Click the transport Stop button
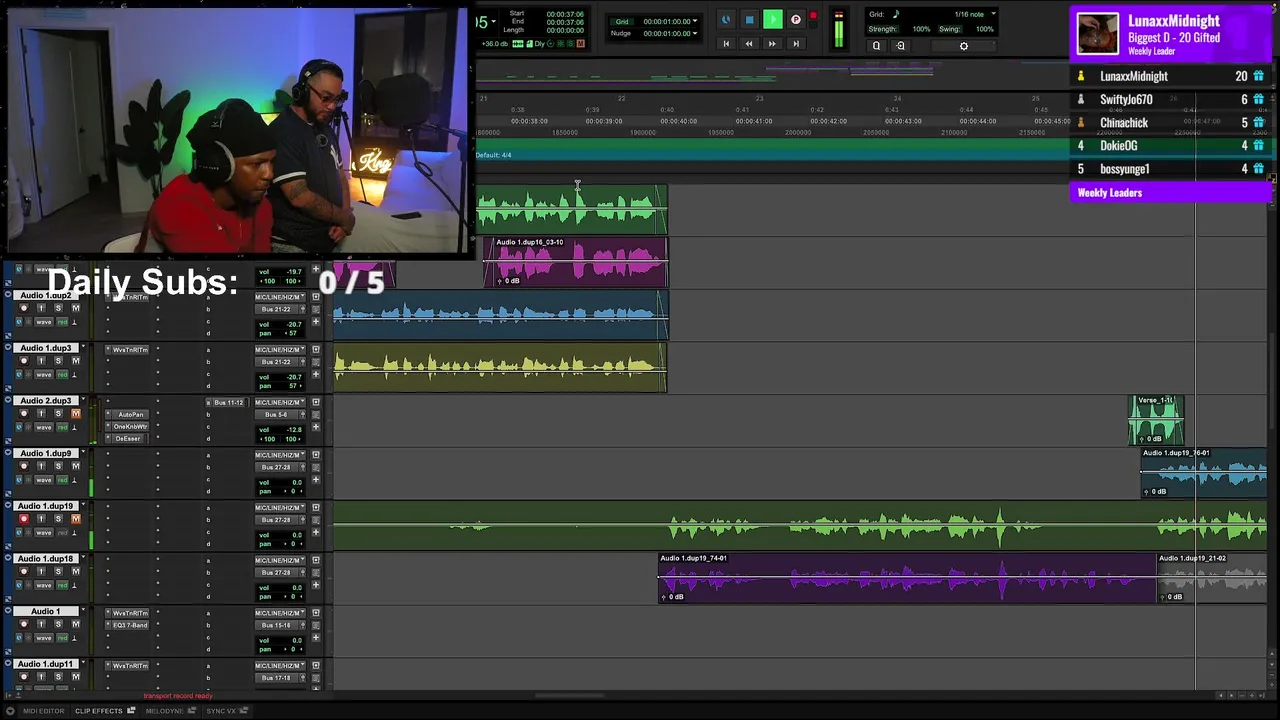Image resolution: width=1280 pixels, height=720 pixels. coord(749,19)
